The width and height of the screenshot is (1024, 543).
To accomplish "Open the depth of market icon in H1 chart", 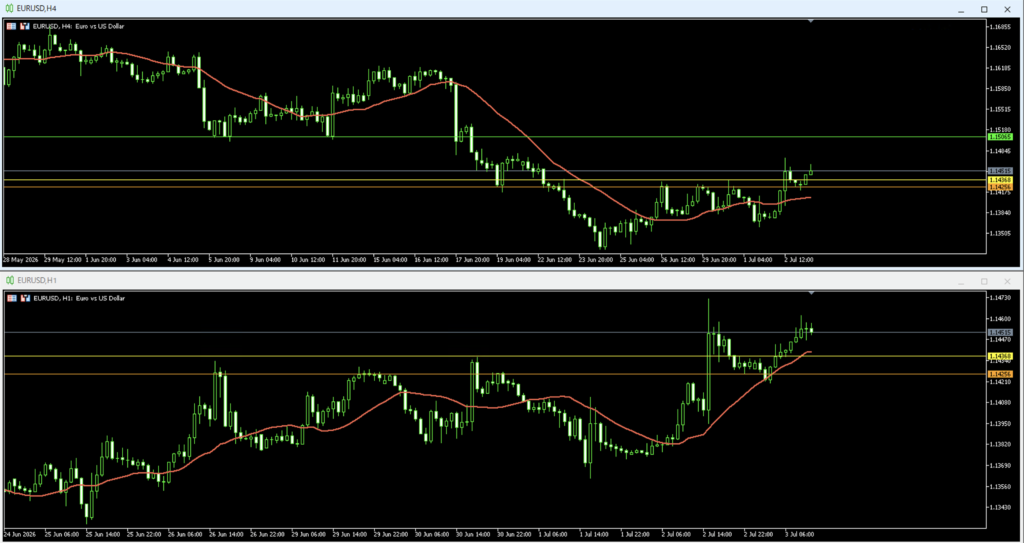I will pos(25,298).
